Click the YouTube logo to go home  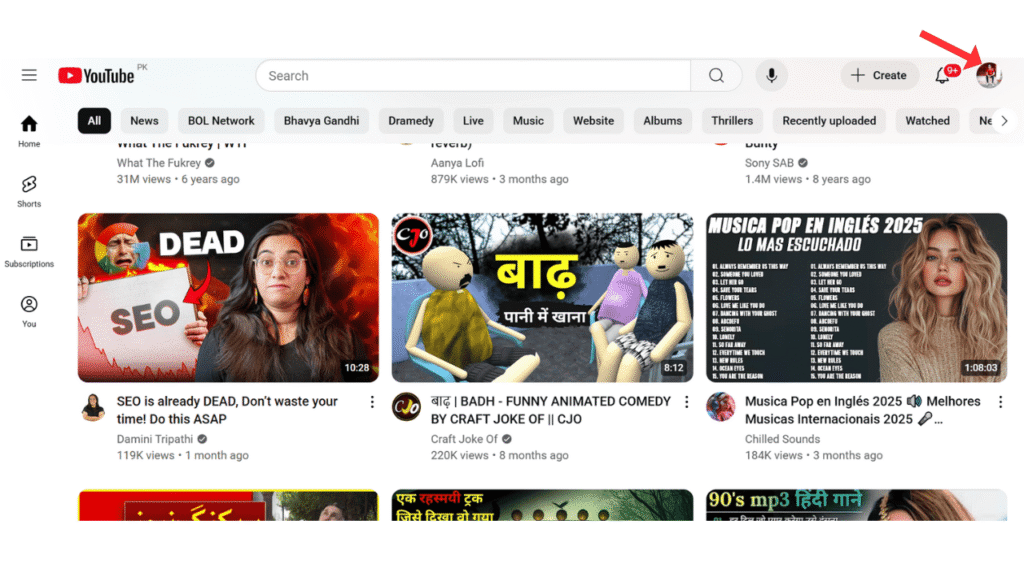97,74
